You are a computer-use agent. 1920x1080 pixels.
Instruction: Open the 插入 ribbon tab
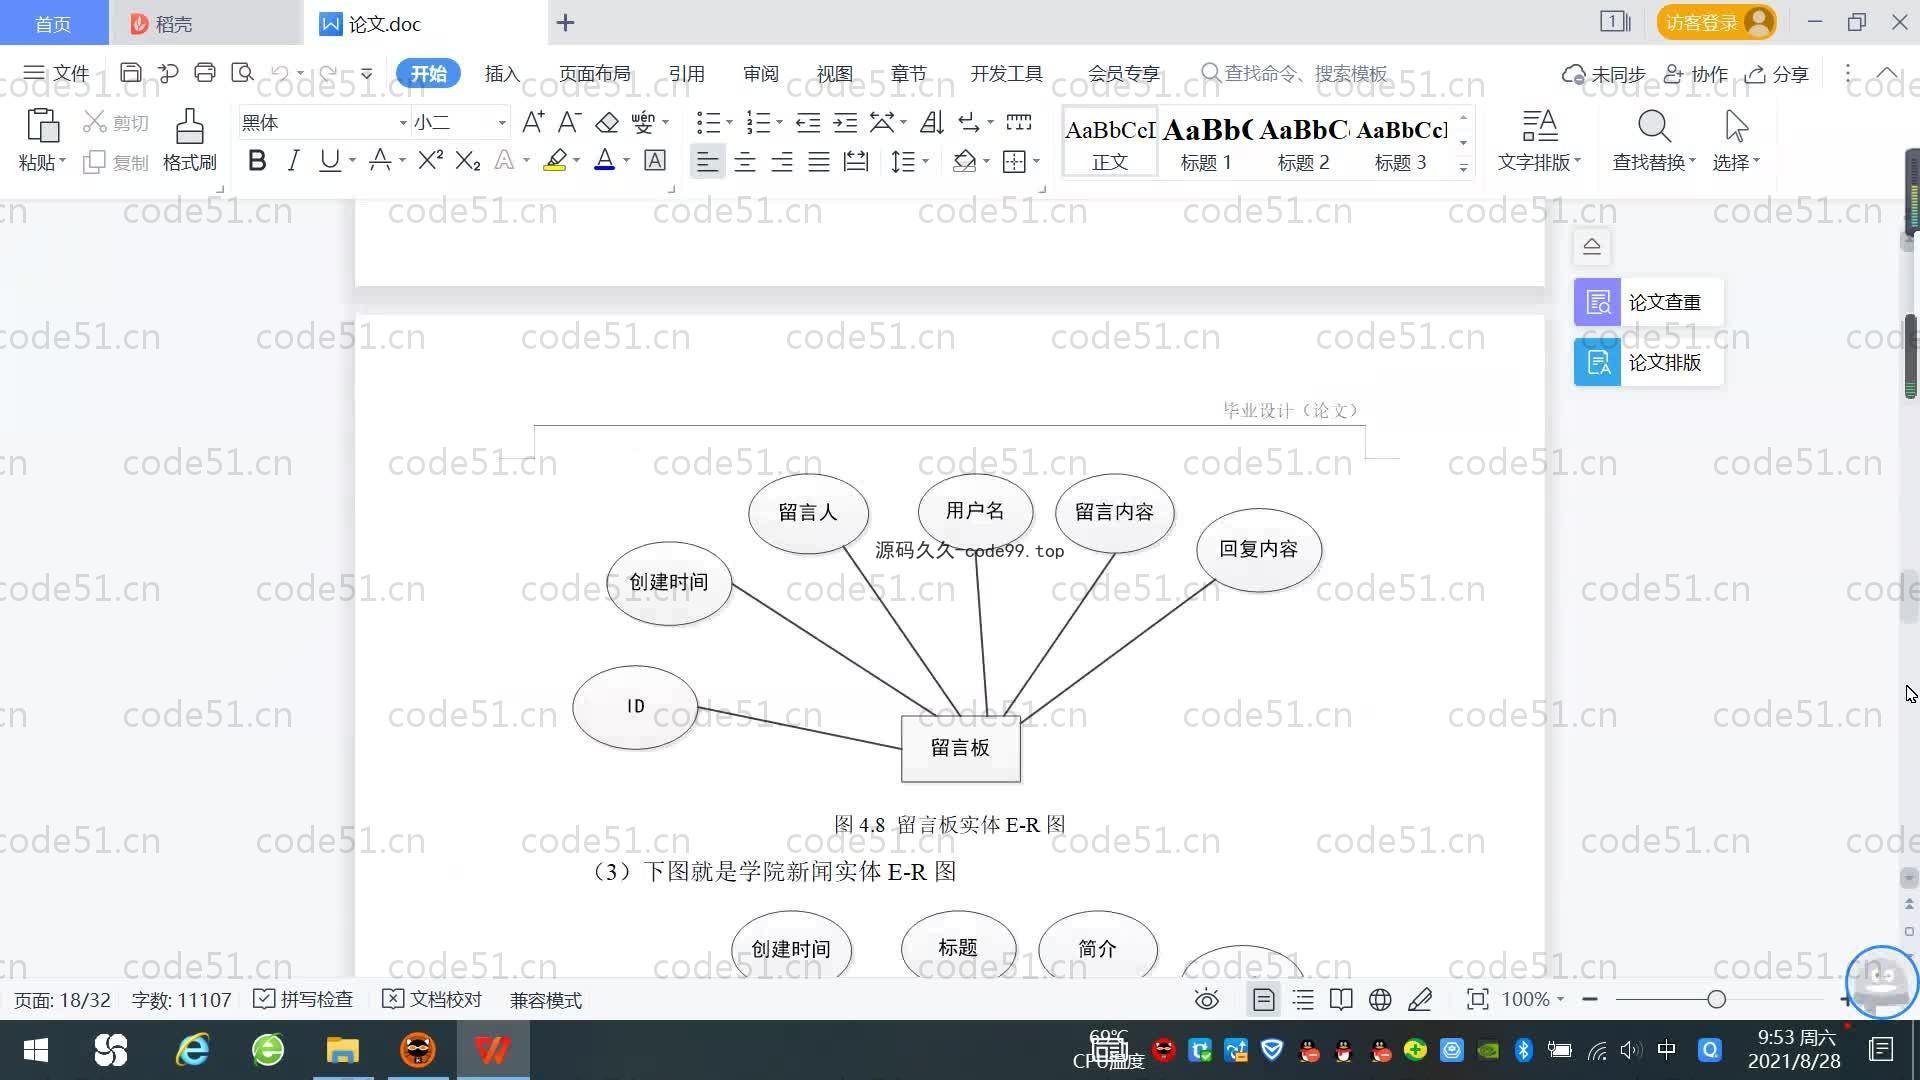(x=502, y=74)
